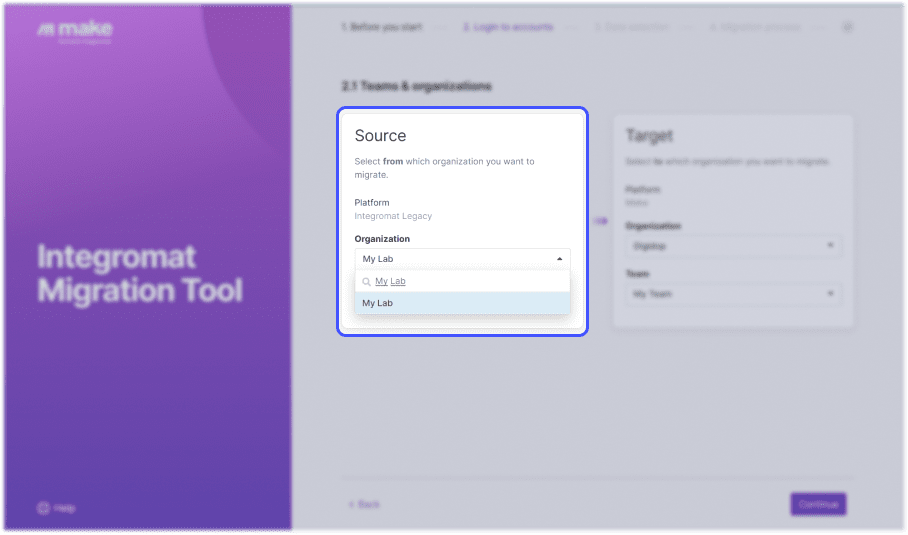Click the Make logo in the sidebar
Image resolution: width=908 pixels, height=535 pixels.
pos(75,31)
